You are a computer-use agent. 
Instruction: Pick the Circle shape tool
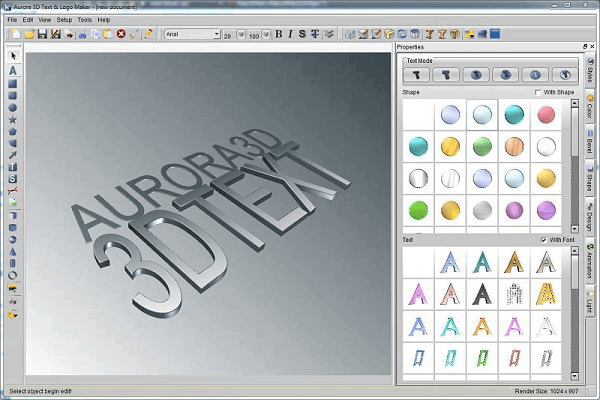(x=13, y=108)
